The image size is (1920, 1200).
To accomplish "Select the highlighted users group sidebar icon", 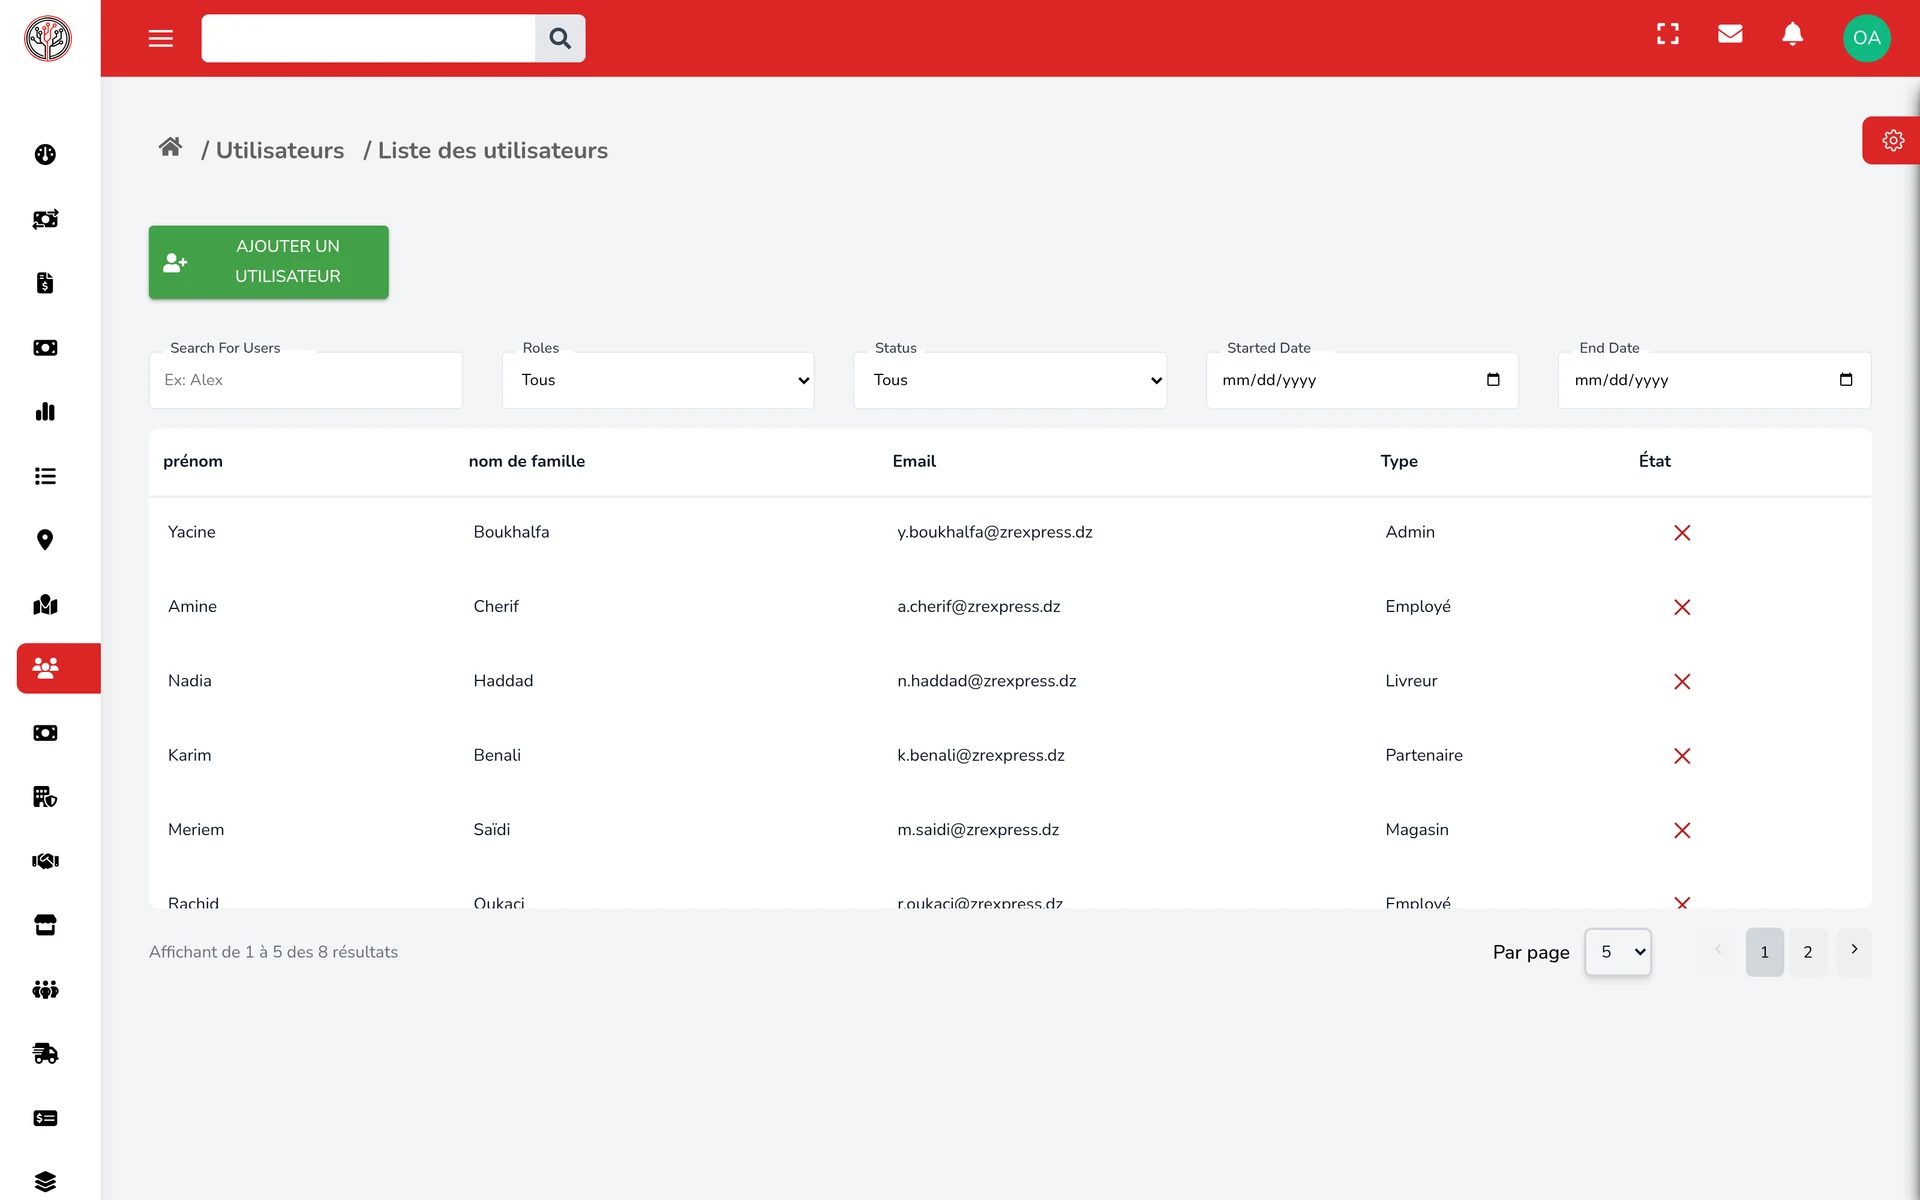I will pos(58,668).
